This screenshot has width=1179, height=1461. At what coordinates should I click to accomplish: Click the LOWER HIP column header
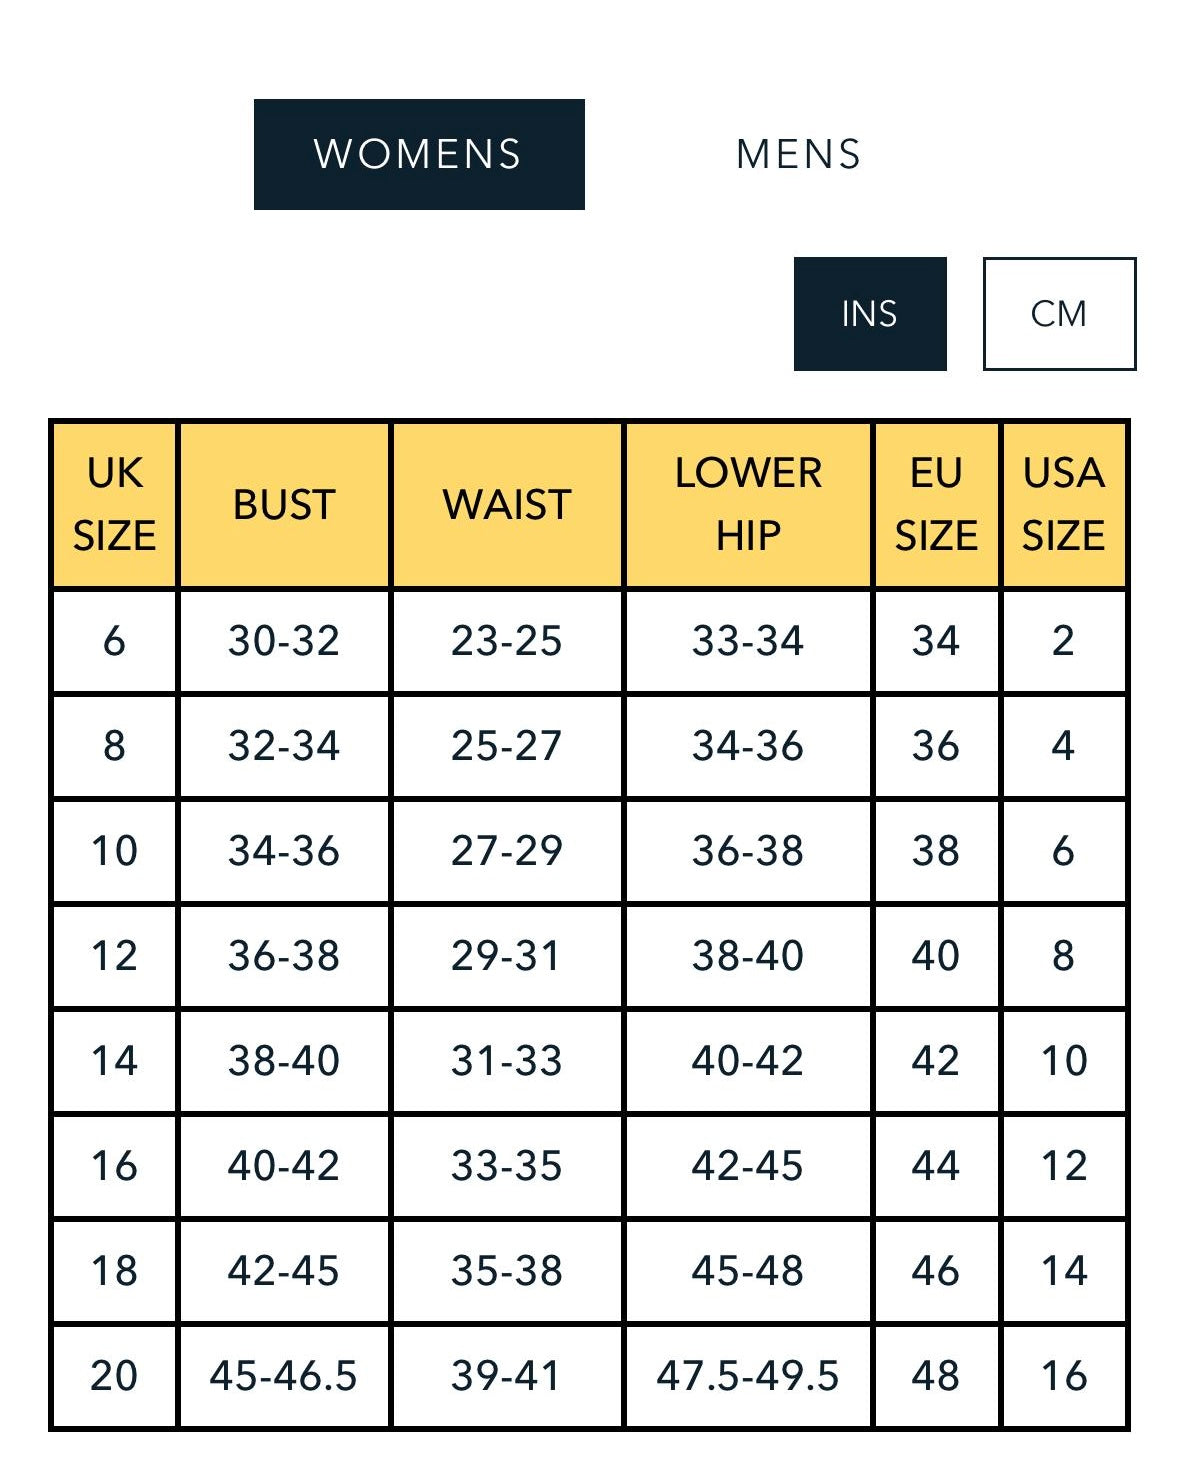click(748, 504)
